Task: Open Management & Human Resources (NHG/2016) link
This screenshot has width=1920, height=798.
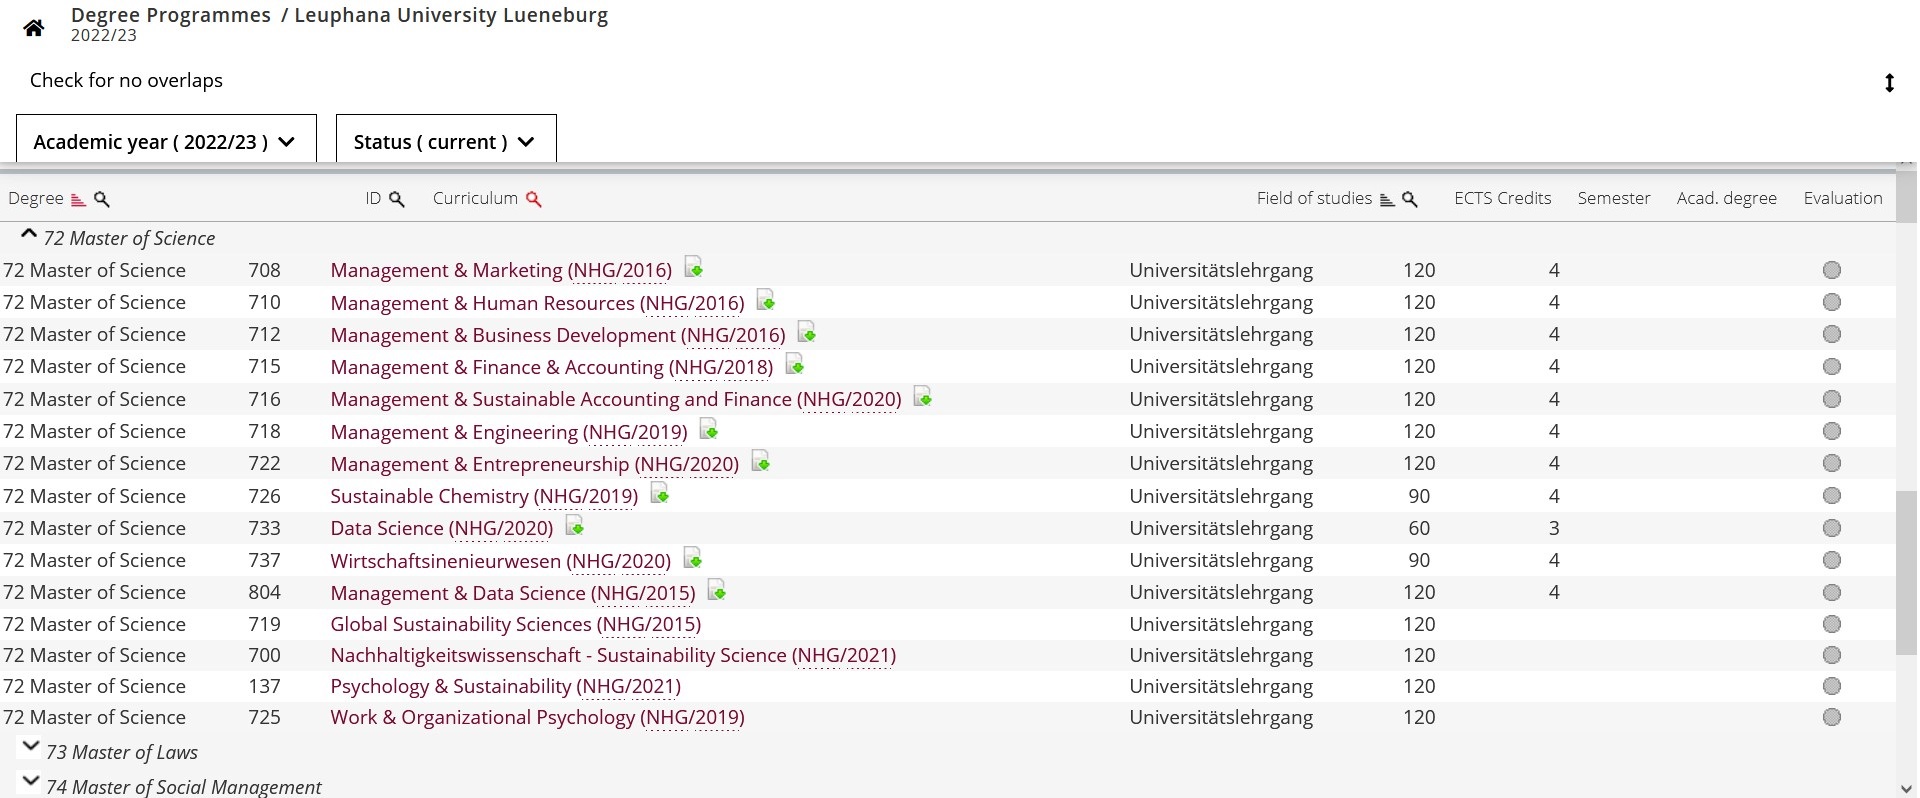Action: click(x=537, y=303)
